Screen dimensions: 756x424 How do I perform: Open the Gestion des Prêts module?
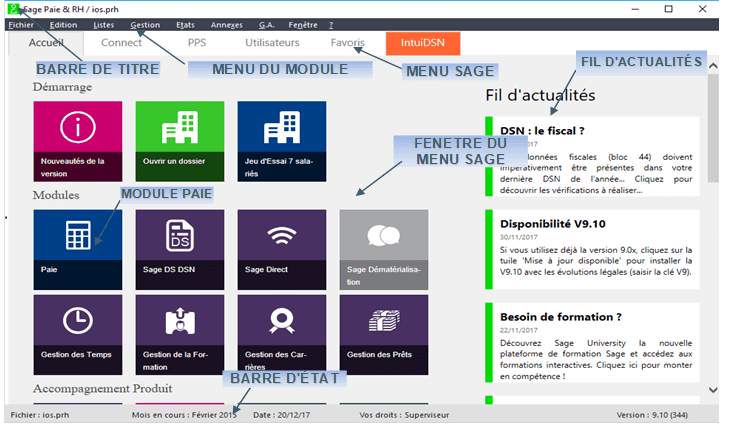384,335
